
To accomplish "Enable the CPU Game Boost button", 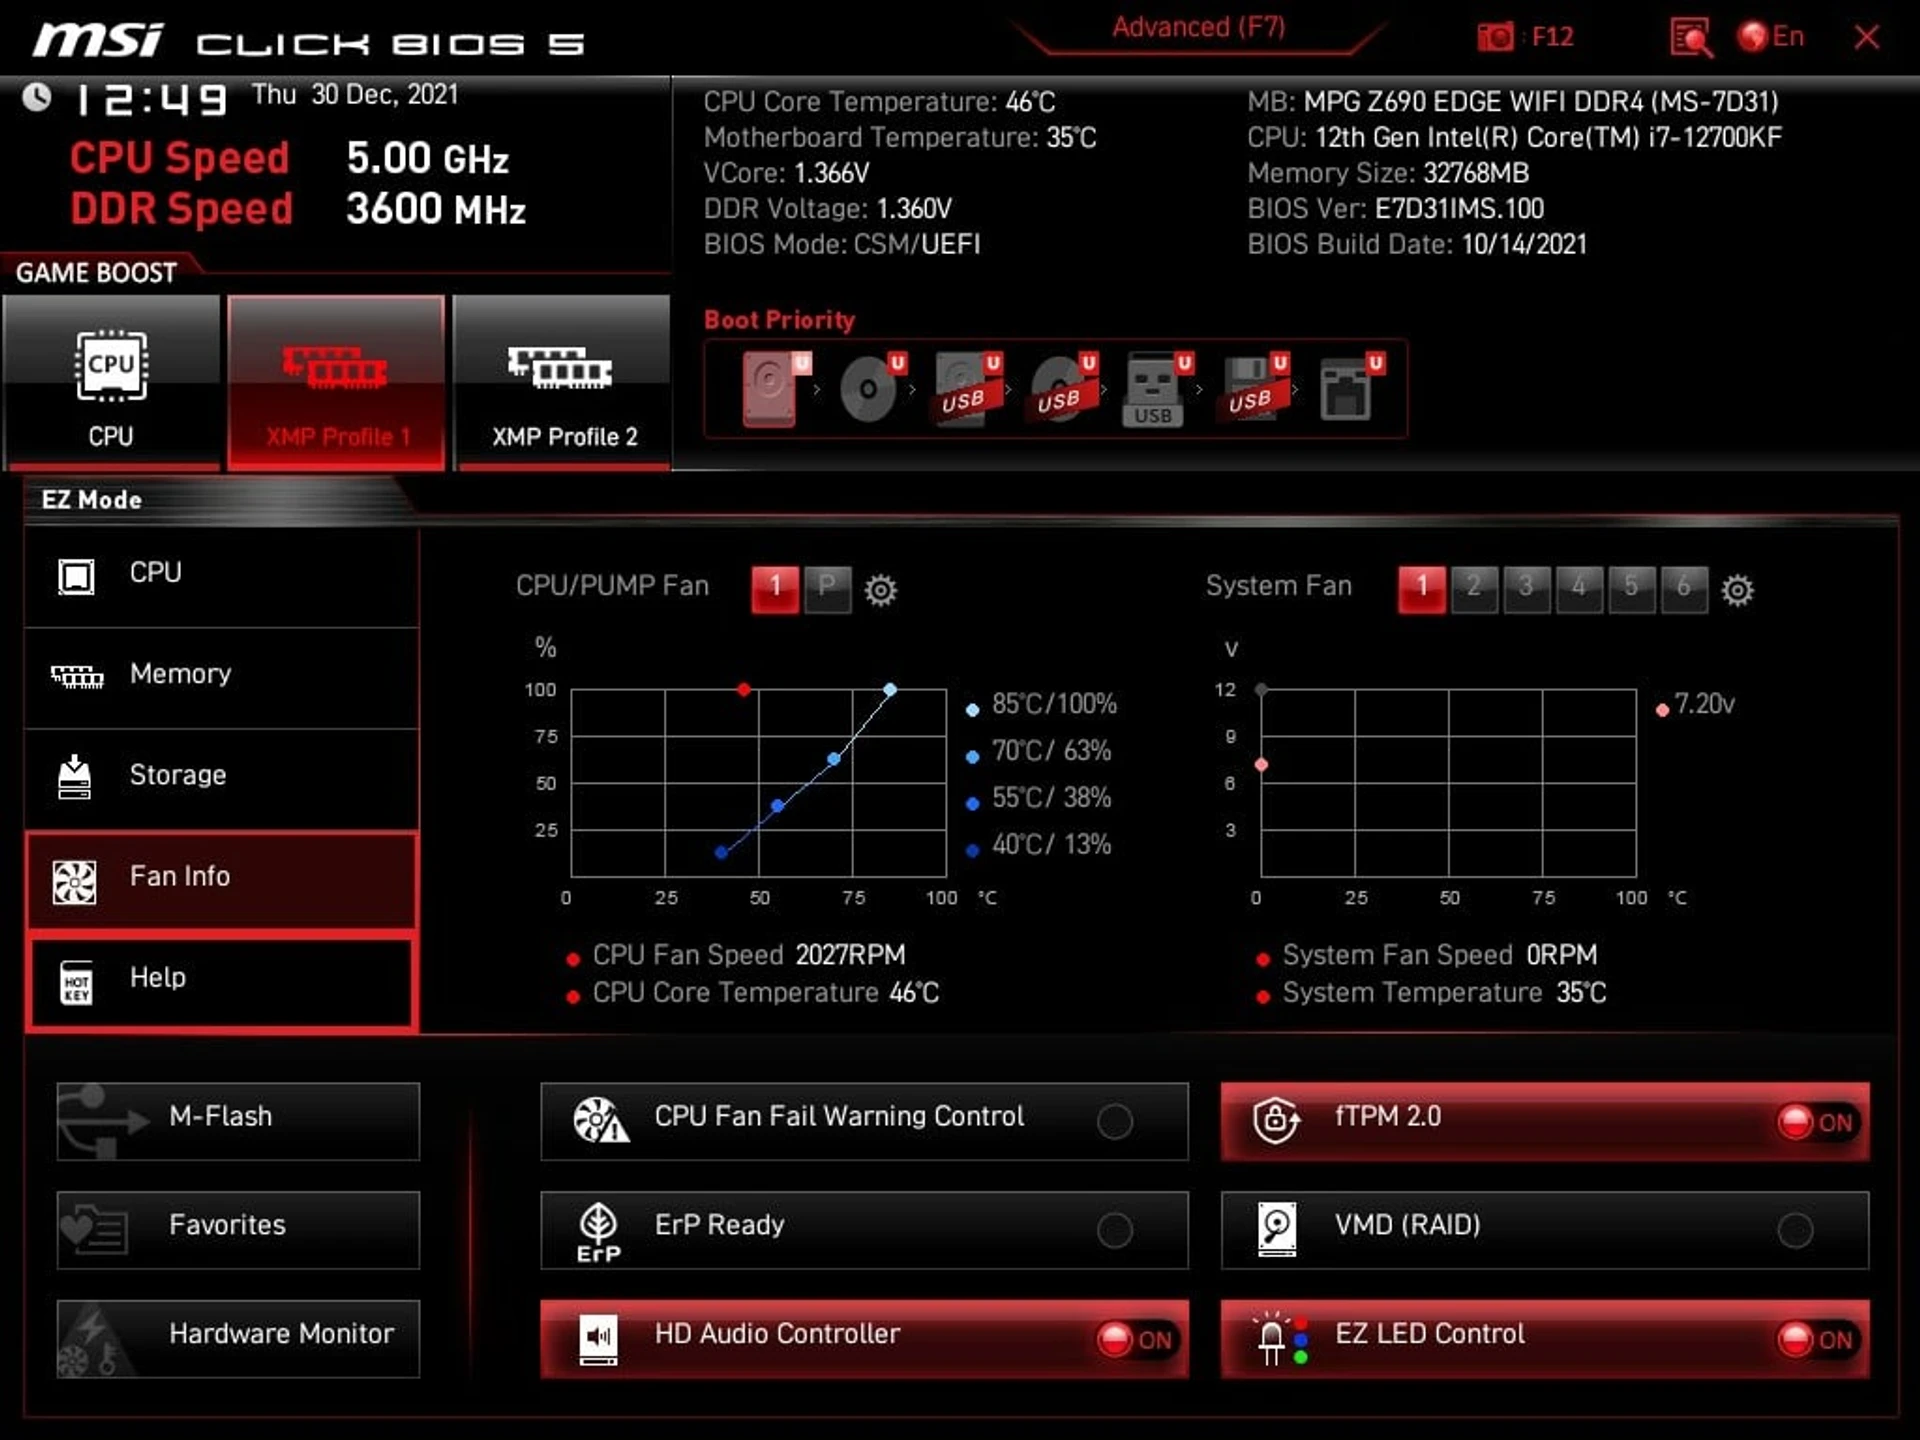I will pos(111,382).
